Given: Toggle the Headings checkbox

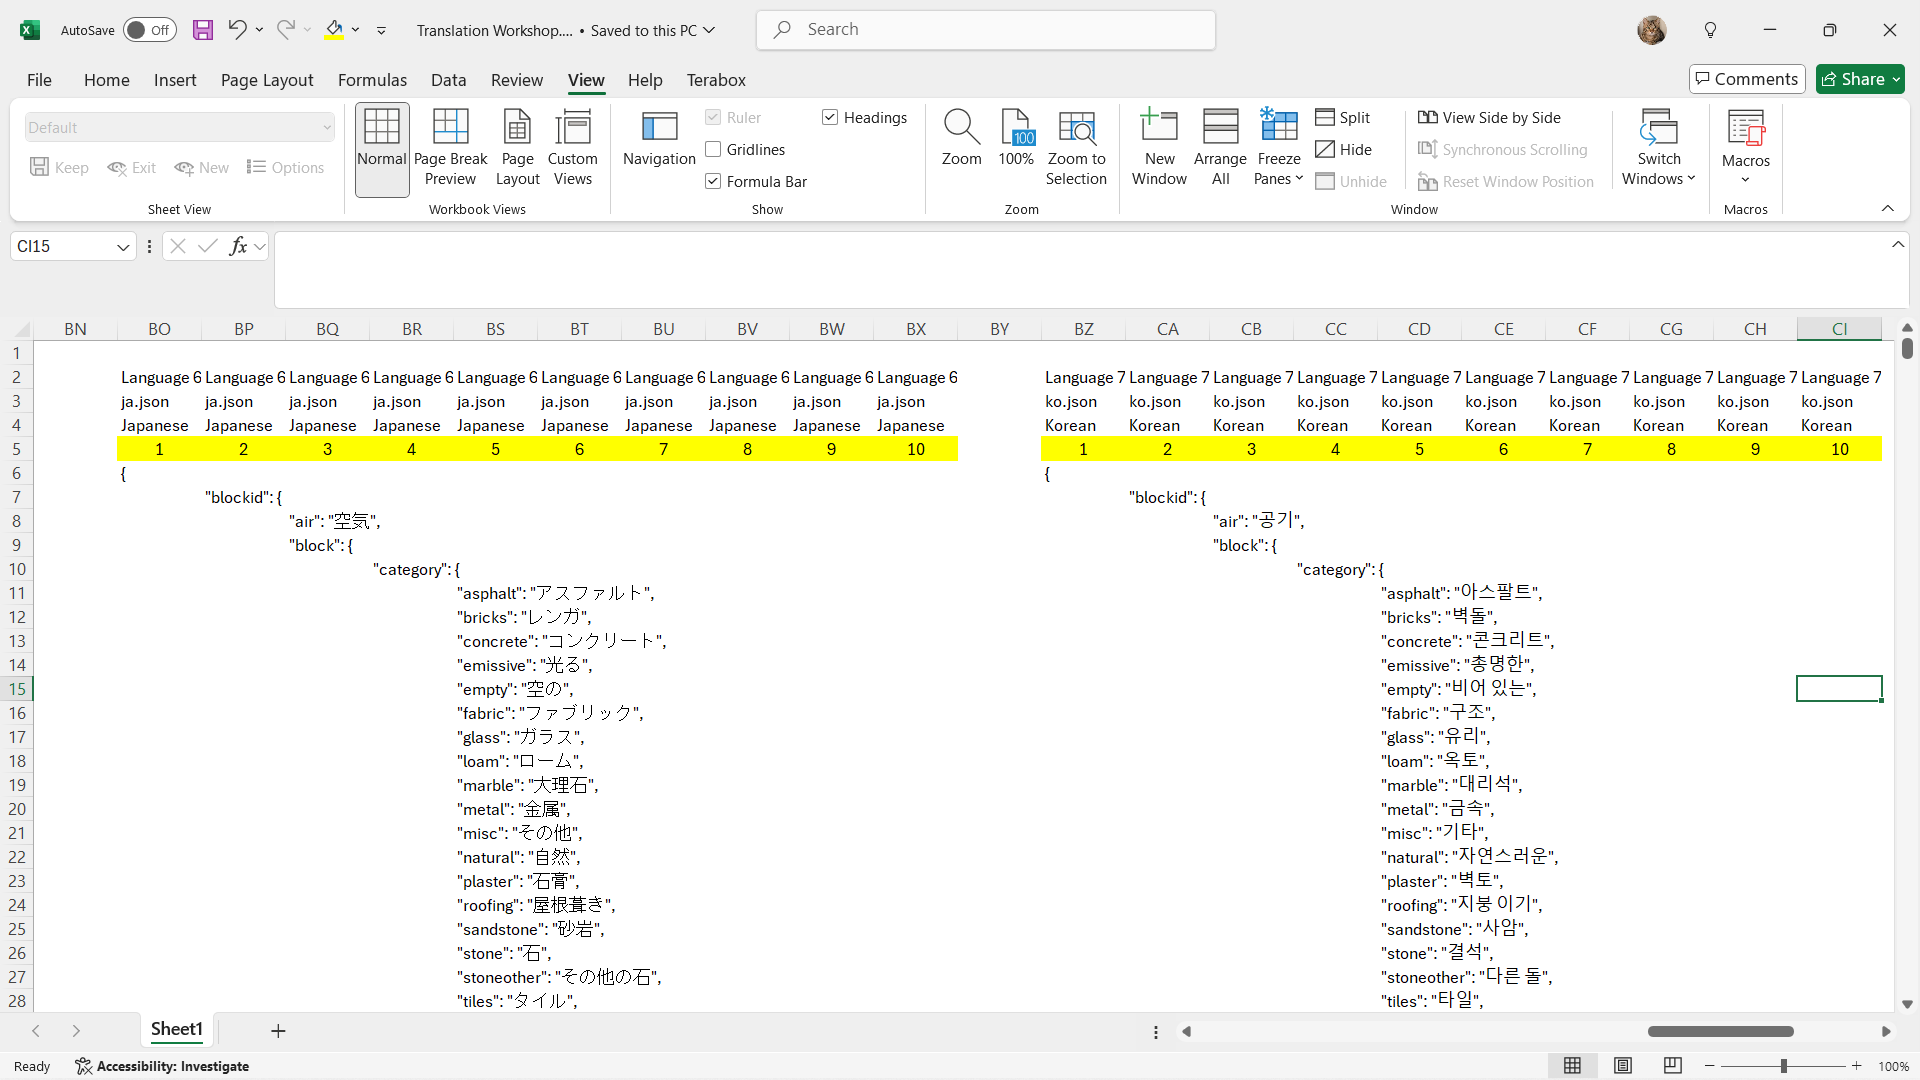Looking at the screenshot, I should tap(830, 118).
